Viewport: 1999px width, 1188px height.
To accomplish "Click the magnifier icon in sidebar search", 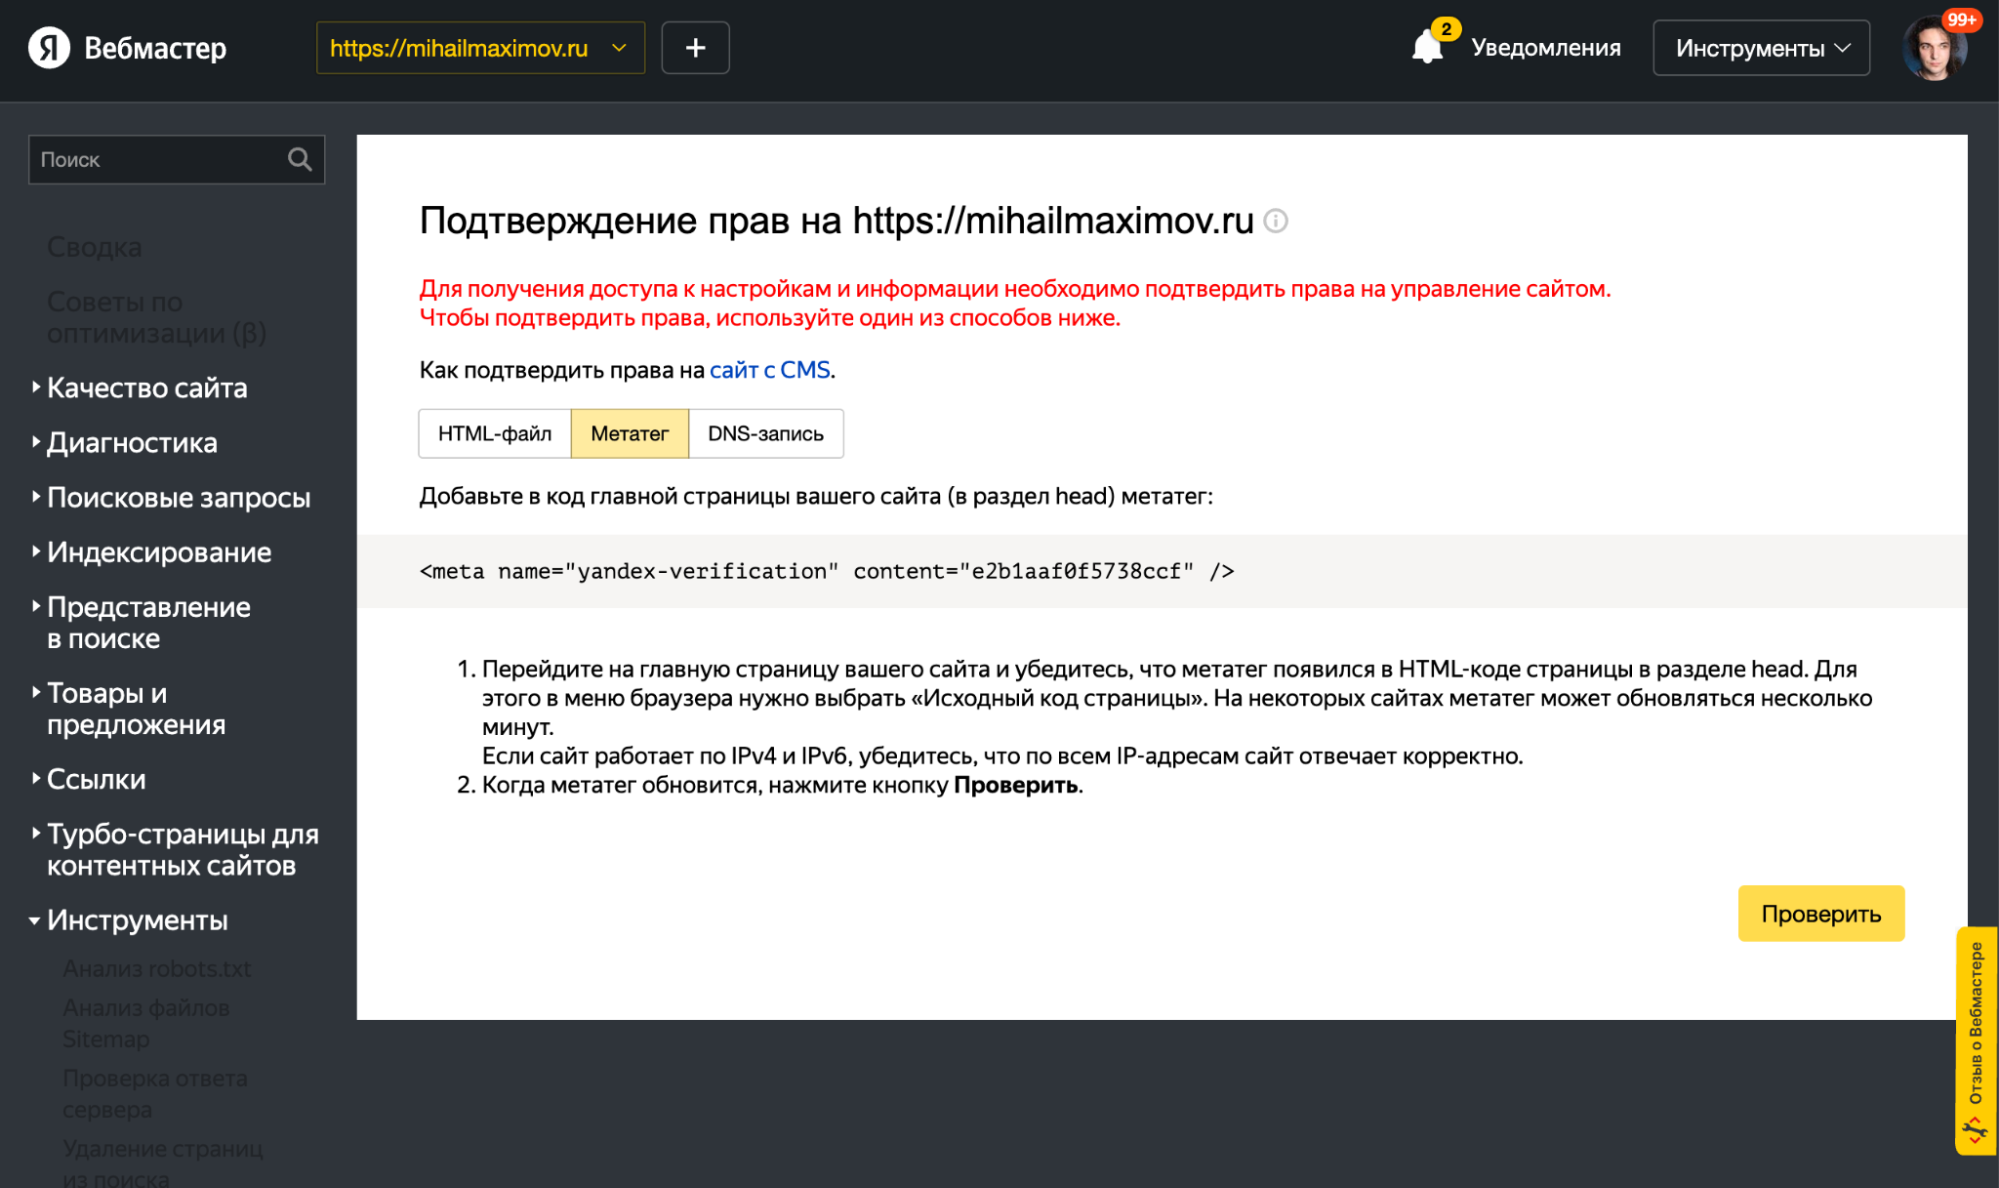I will click(299, 159).
